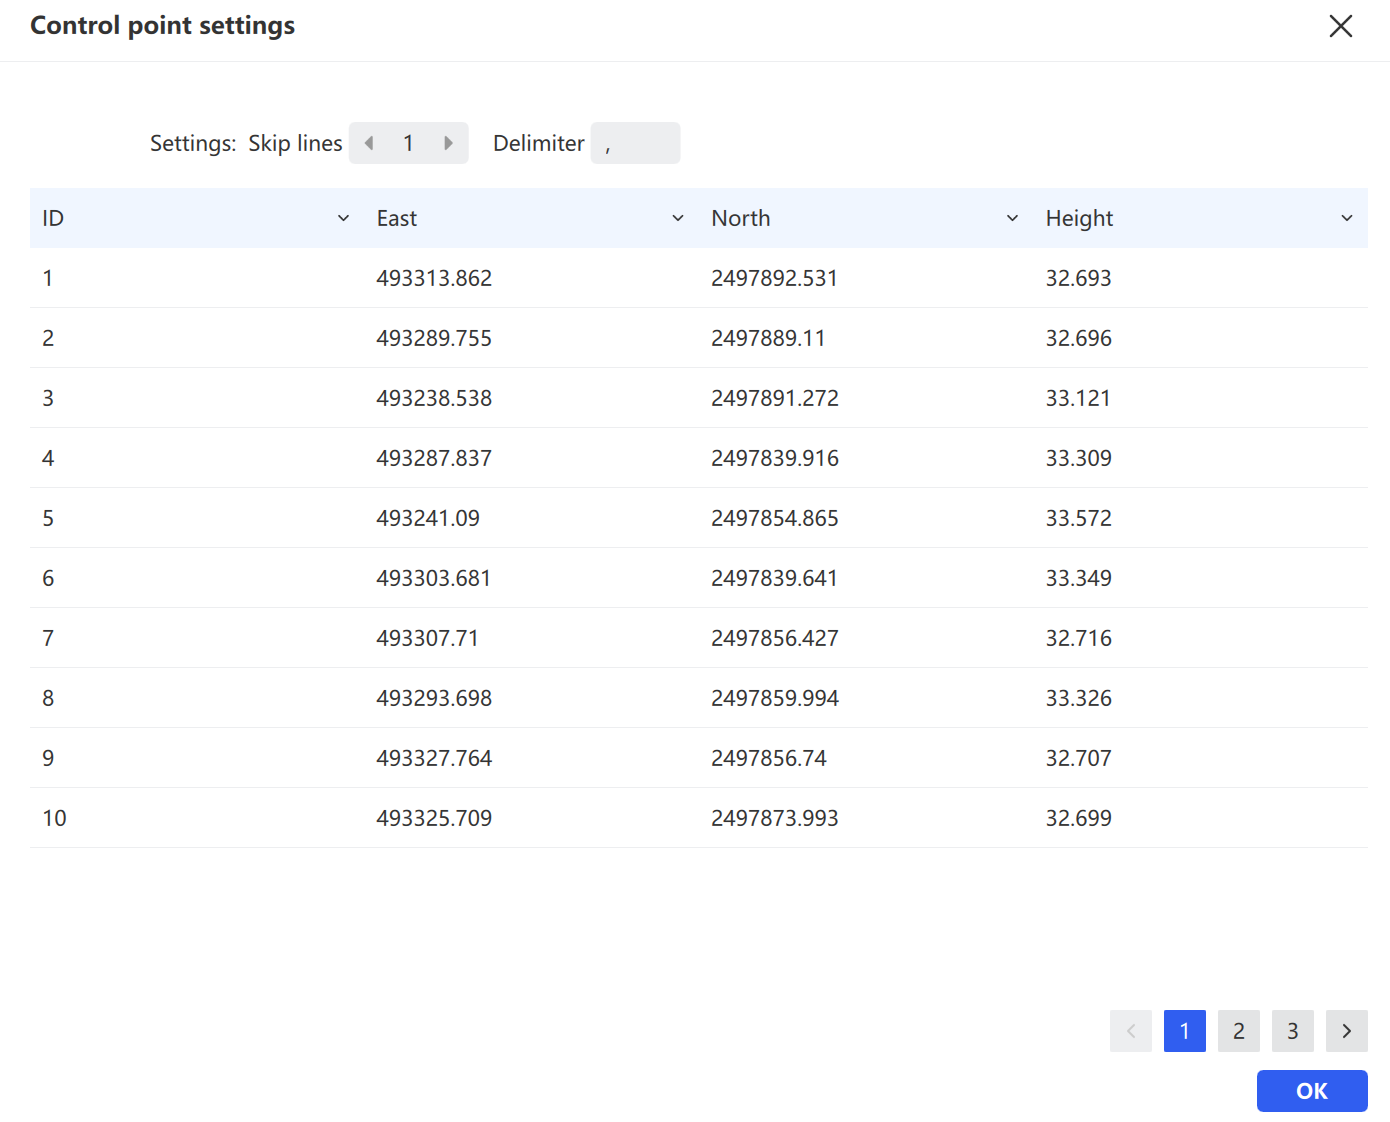Screen dimensions: 1390x1122
Task: Go to page 2
Action: tap(1238, 1031)
